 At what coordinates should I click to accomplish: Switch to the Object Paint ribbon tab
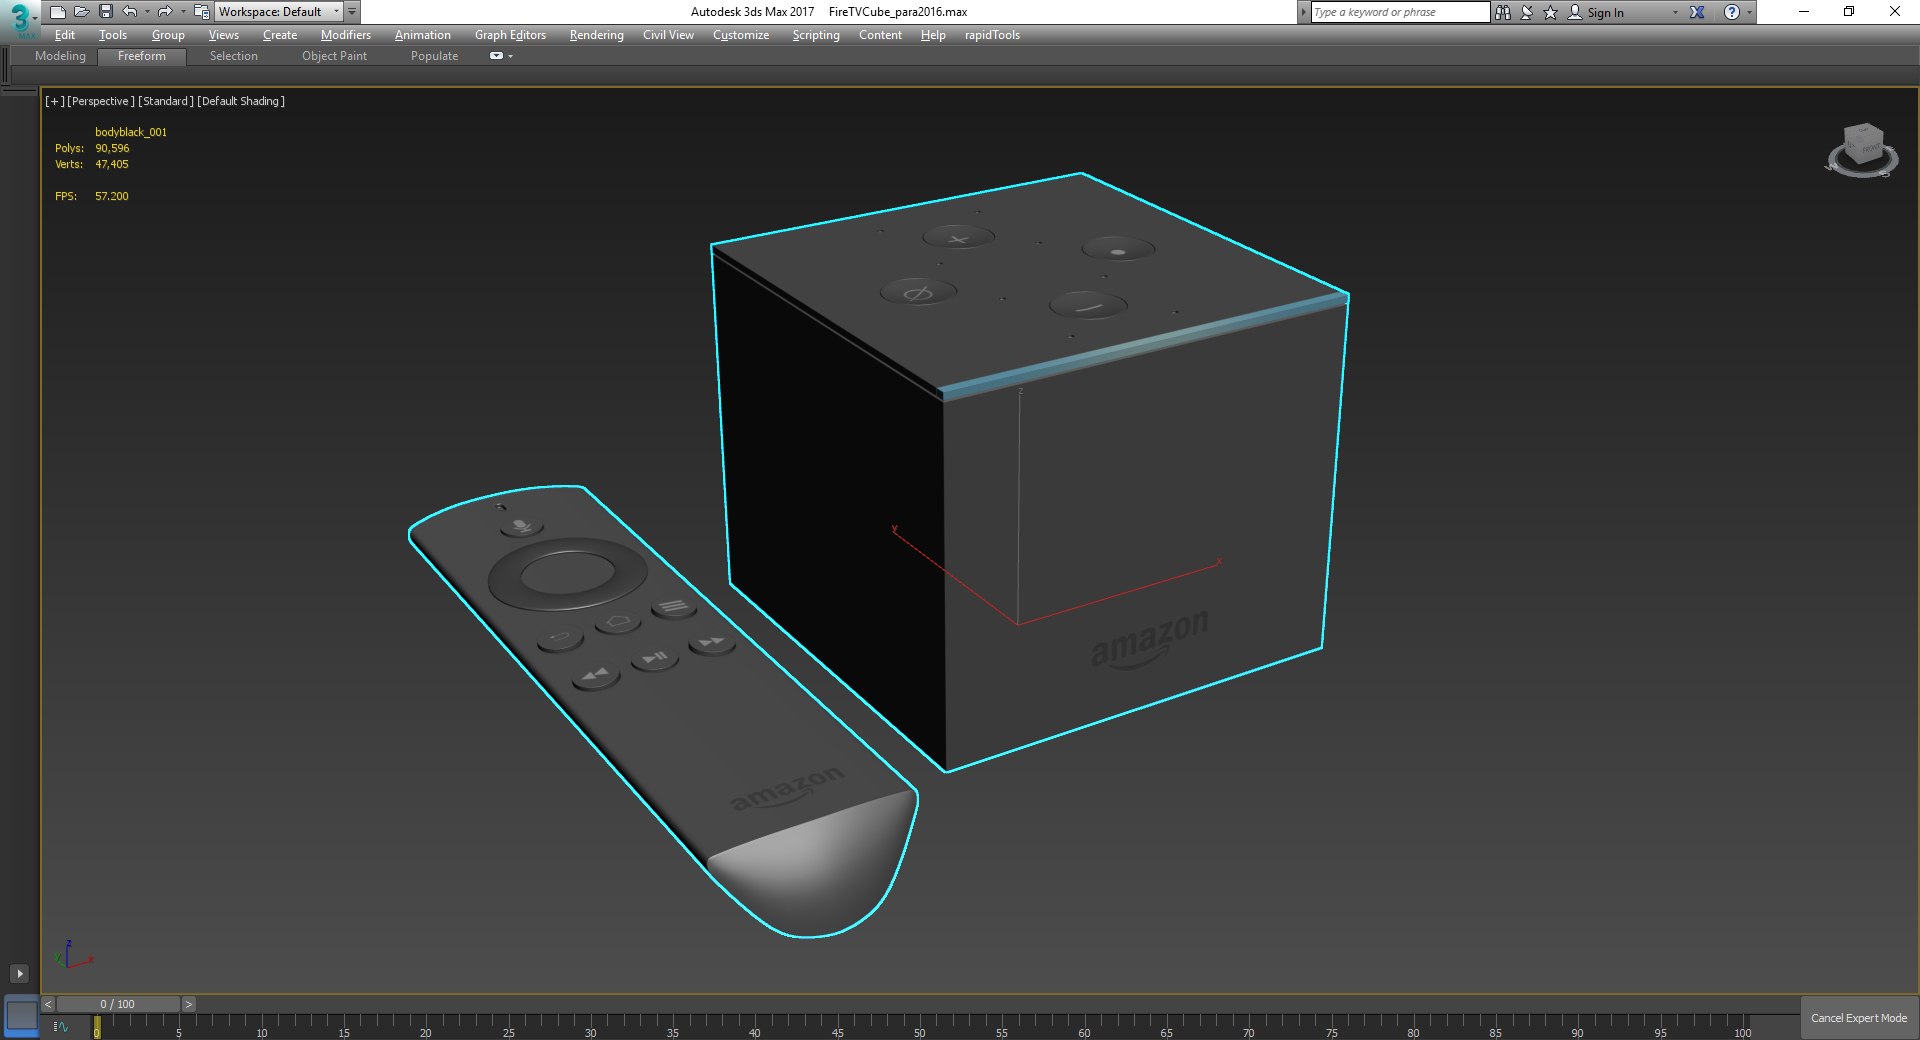(x=334, y=56)
